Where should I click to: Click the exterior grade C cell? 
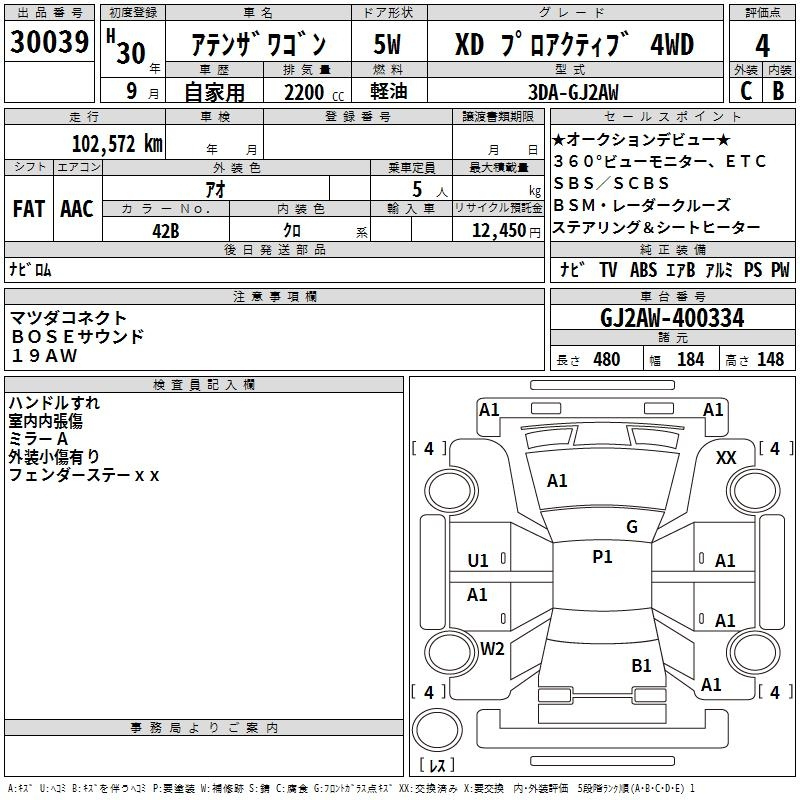point(745,90)
